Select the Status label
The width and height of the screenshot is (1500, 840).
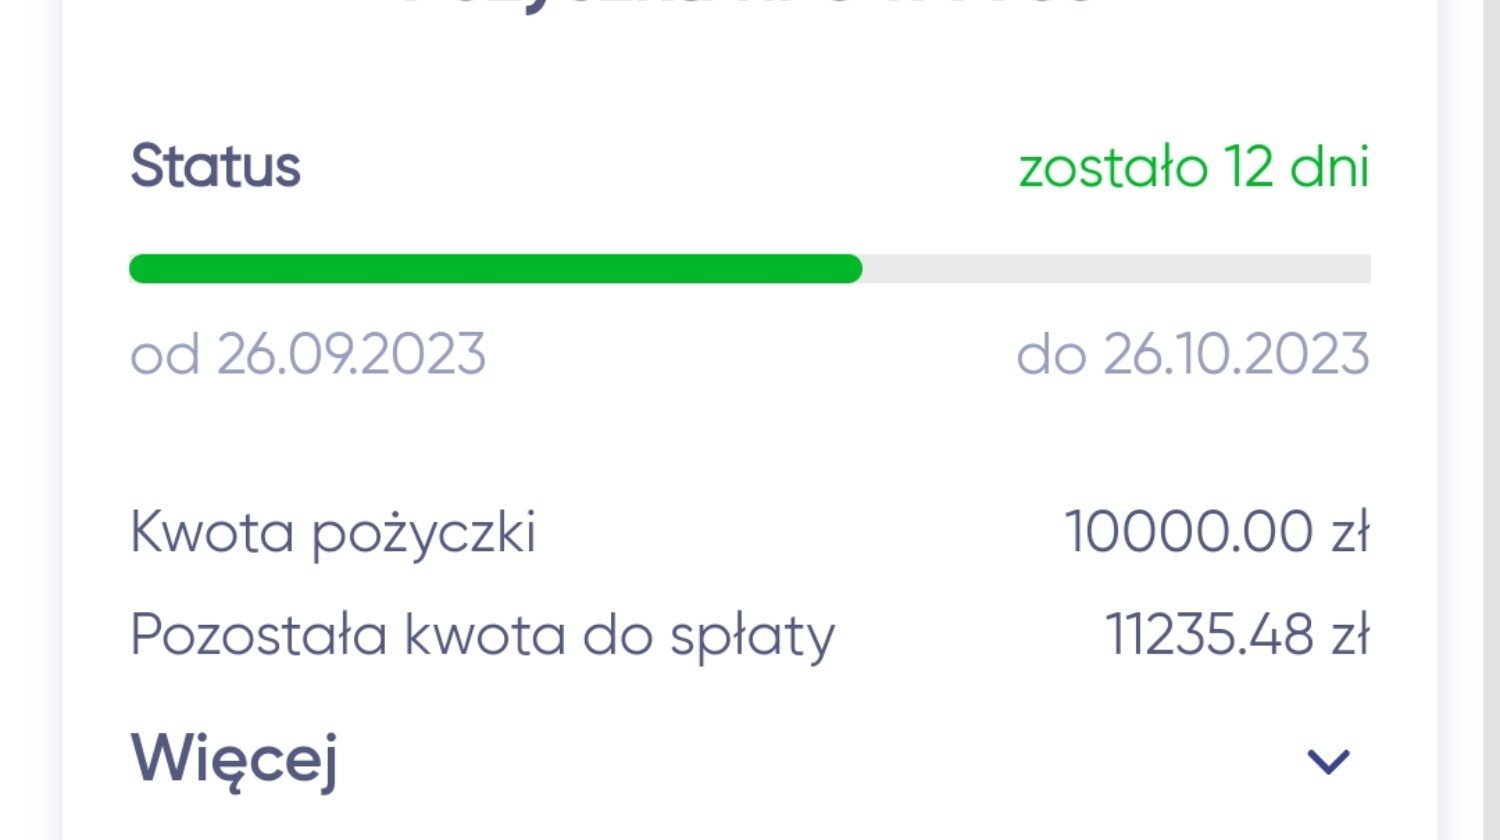(215, 166)
